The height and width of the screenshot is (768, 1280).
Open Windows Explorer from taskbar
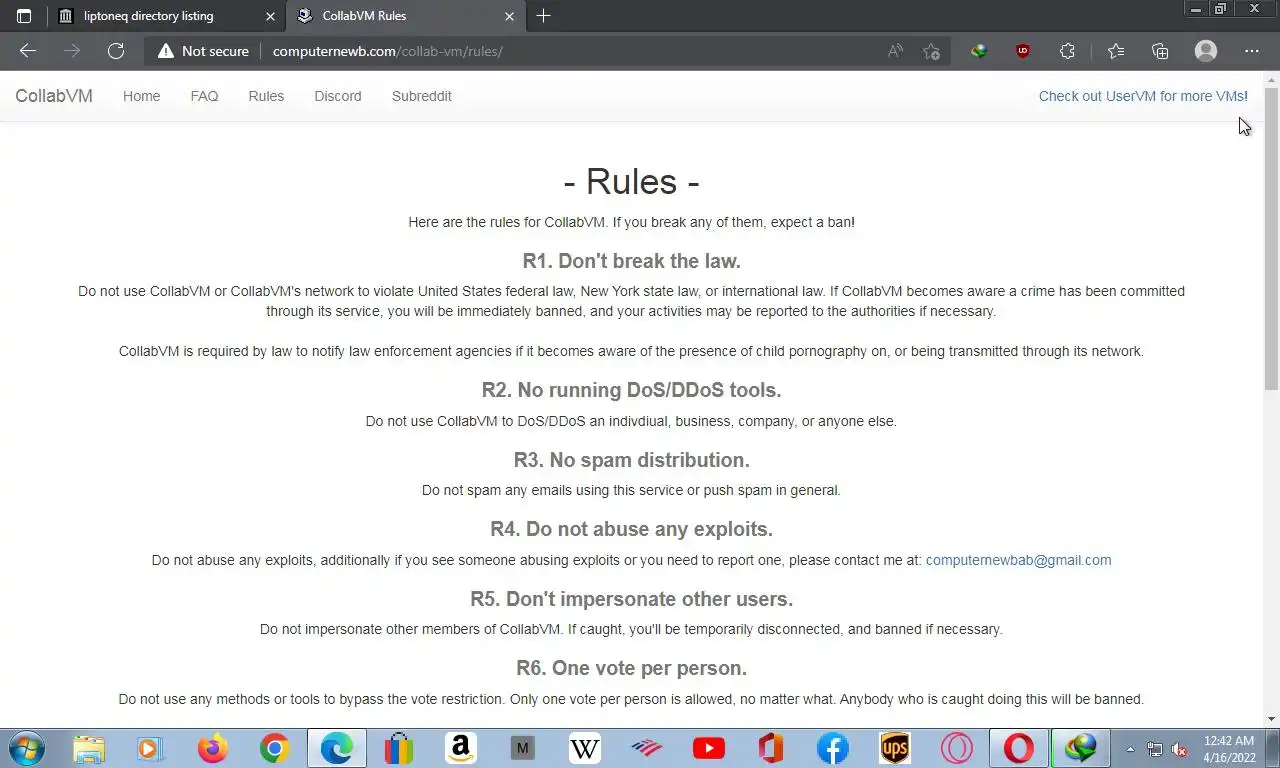89,748
